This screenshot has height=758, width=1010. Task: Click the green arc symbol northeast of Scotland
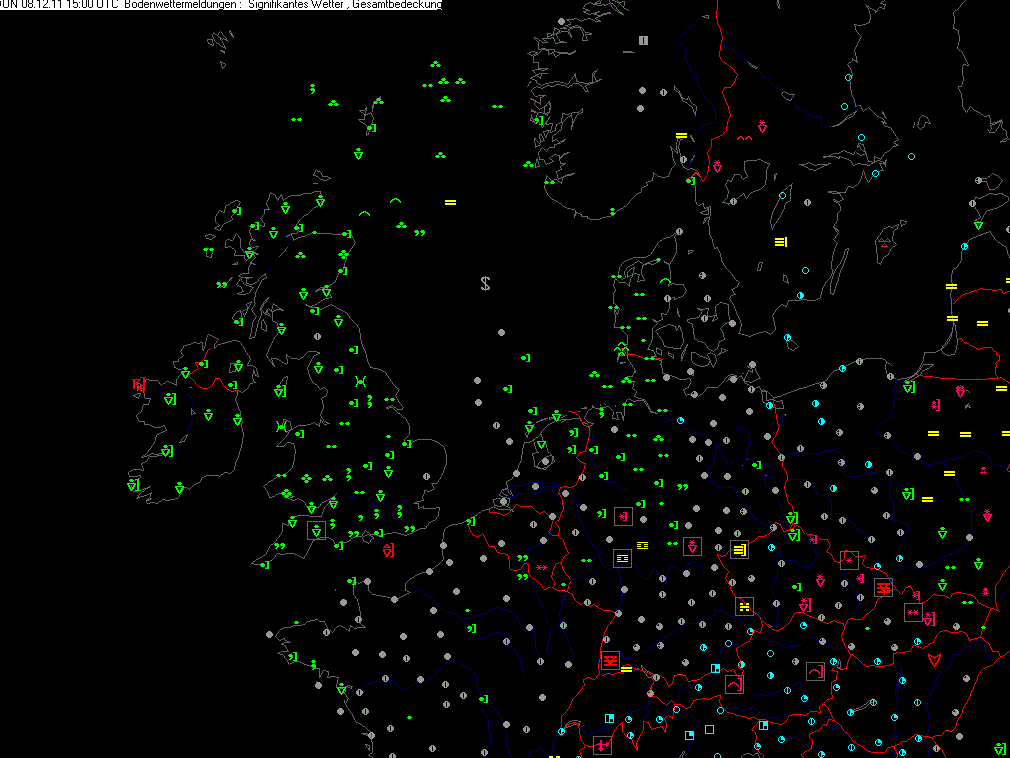395,201
